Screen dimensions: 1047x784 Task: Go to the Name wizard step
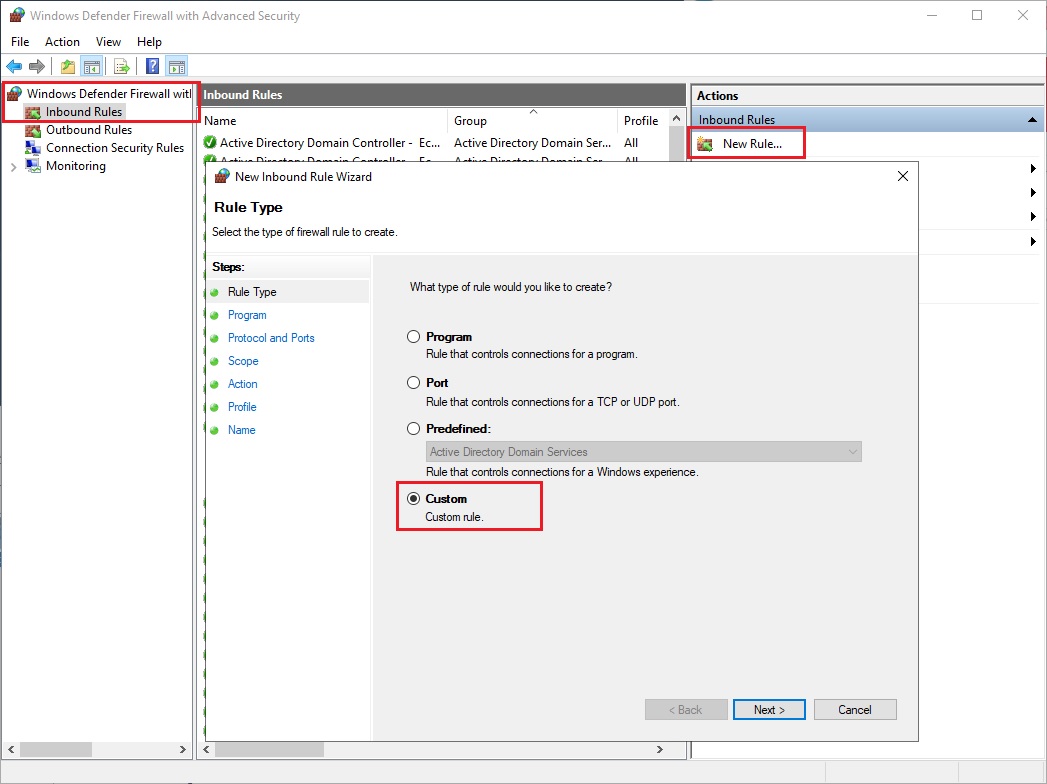(x=241, y=430)
